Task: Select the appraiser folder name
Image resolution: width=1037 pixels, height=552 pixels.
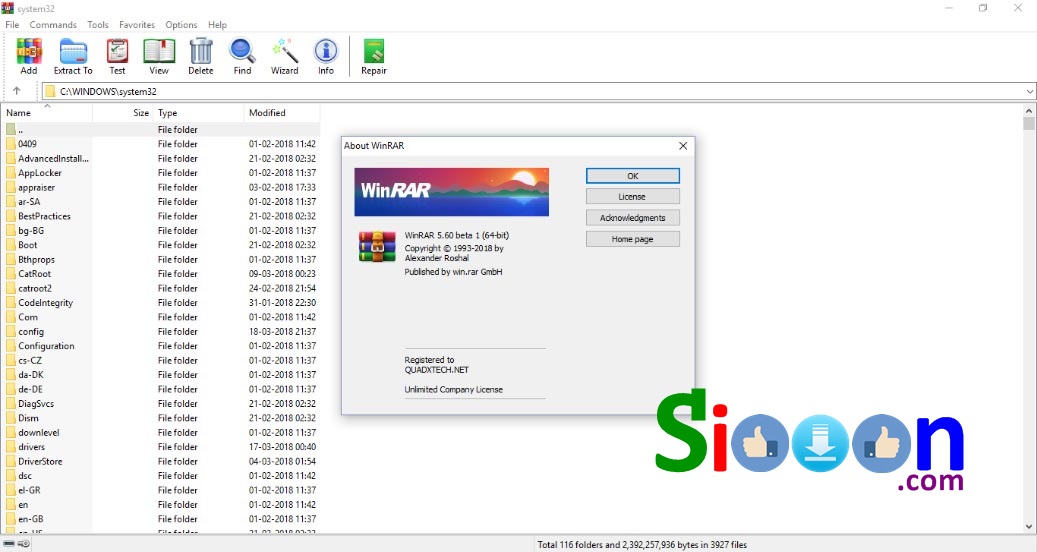Action: coord(36,187)
